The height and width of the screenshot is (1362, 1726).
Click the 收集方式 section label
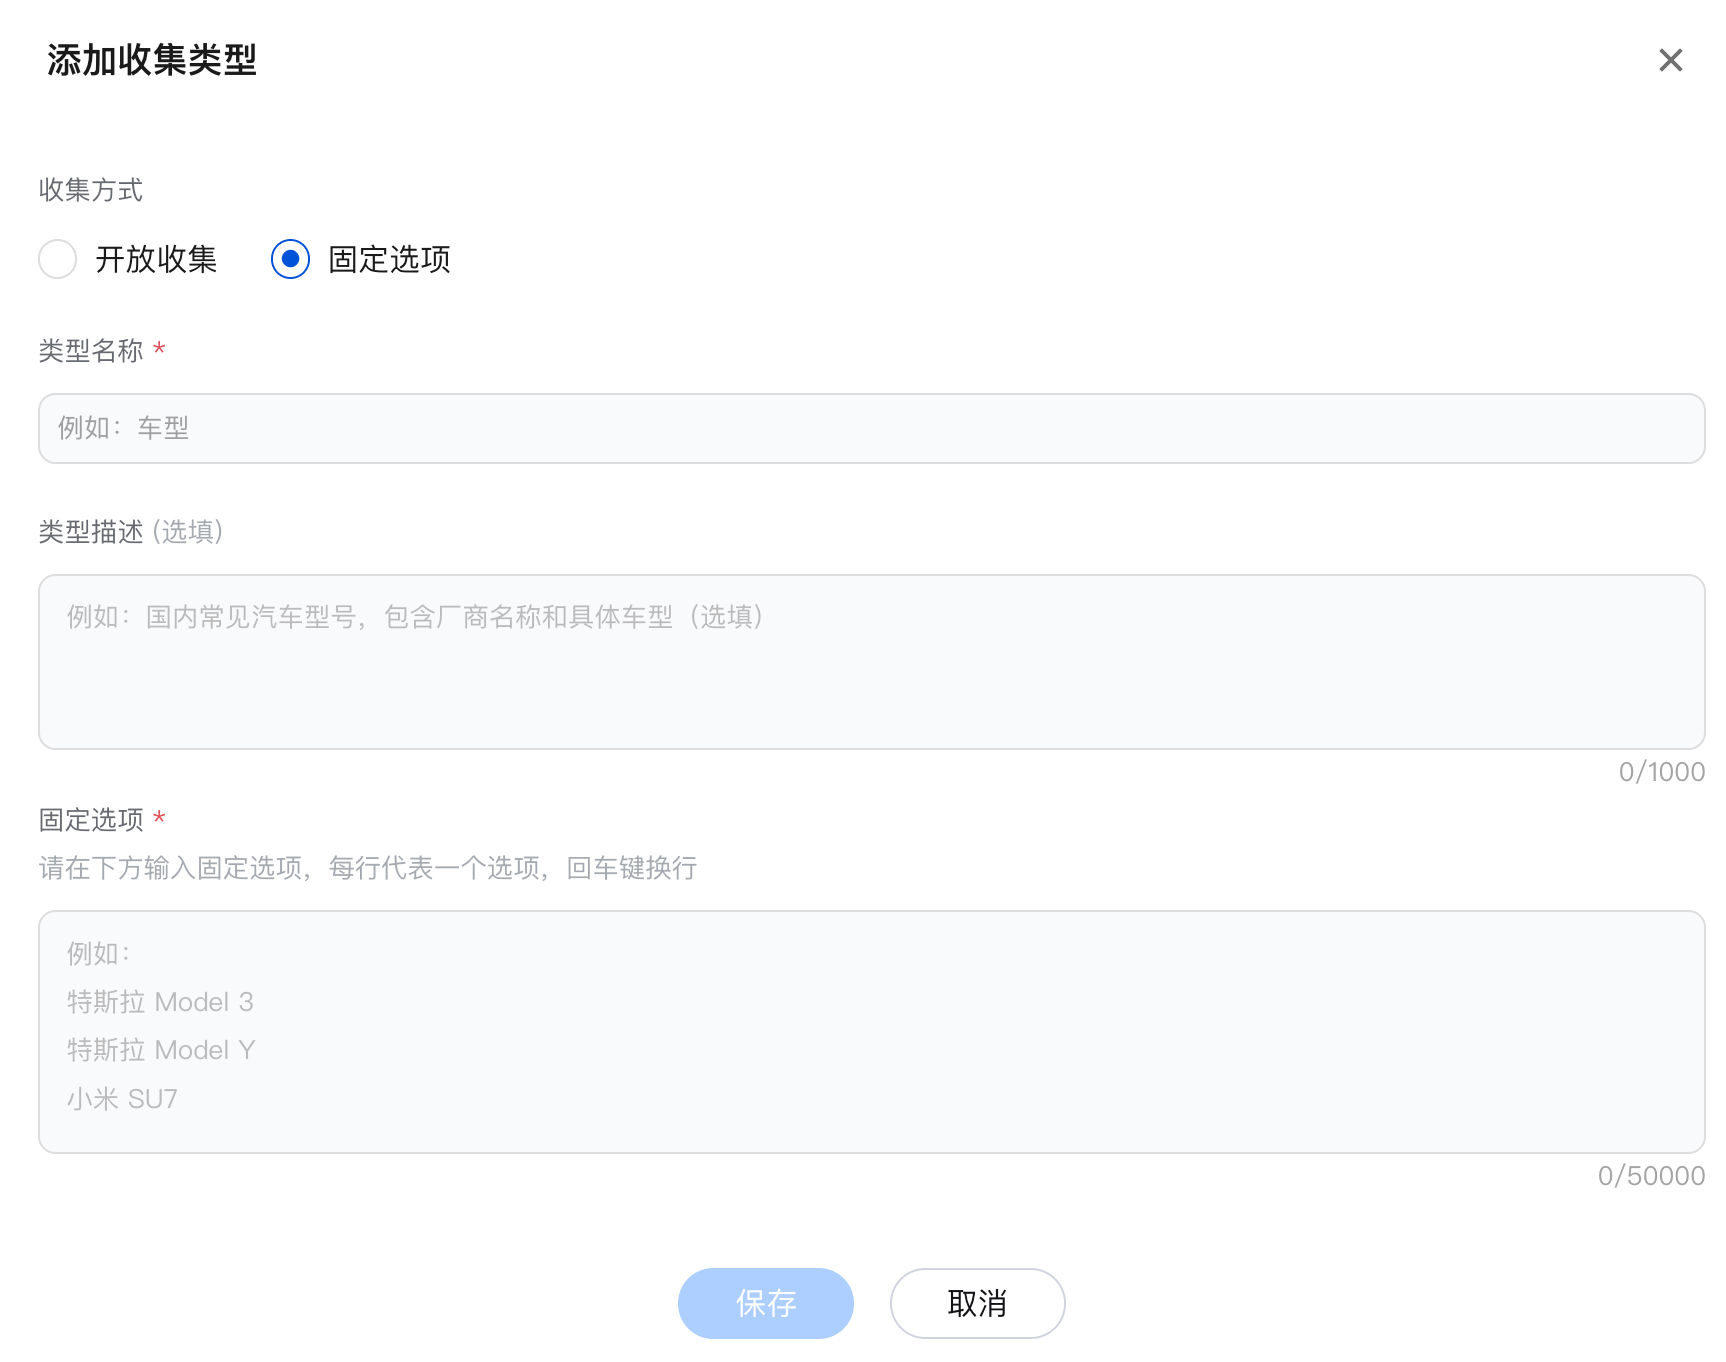point(91,190)
